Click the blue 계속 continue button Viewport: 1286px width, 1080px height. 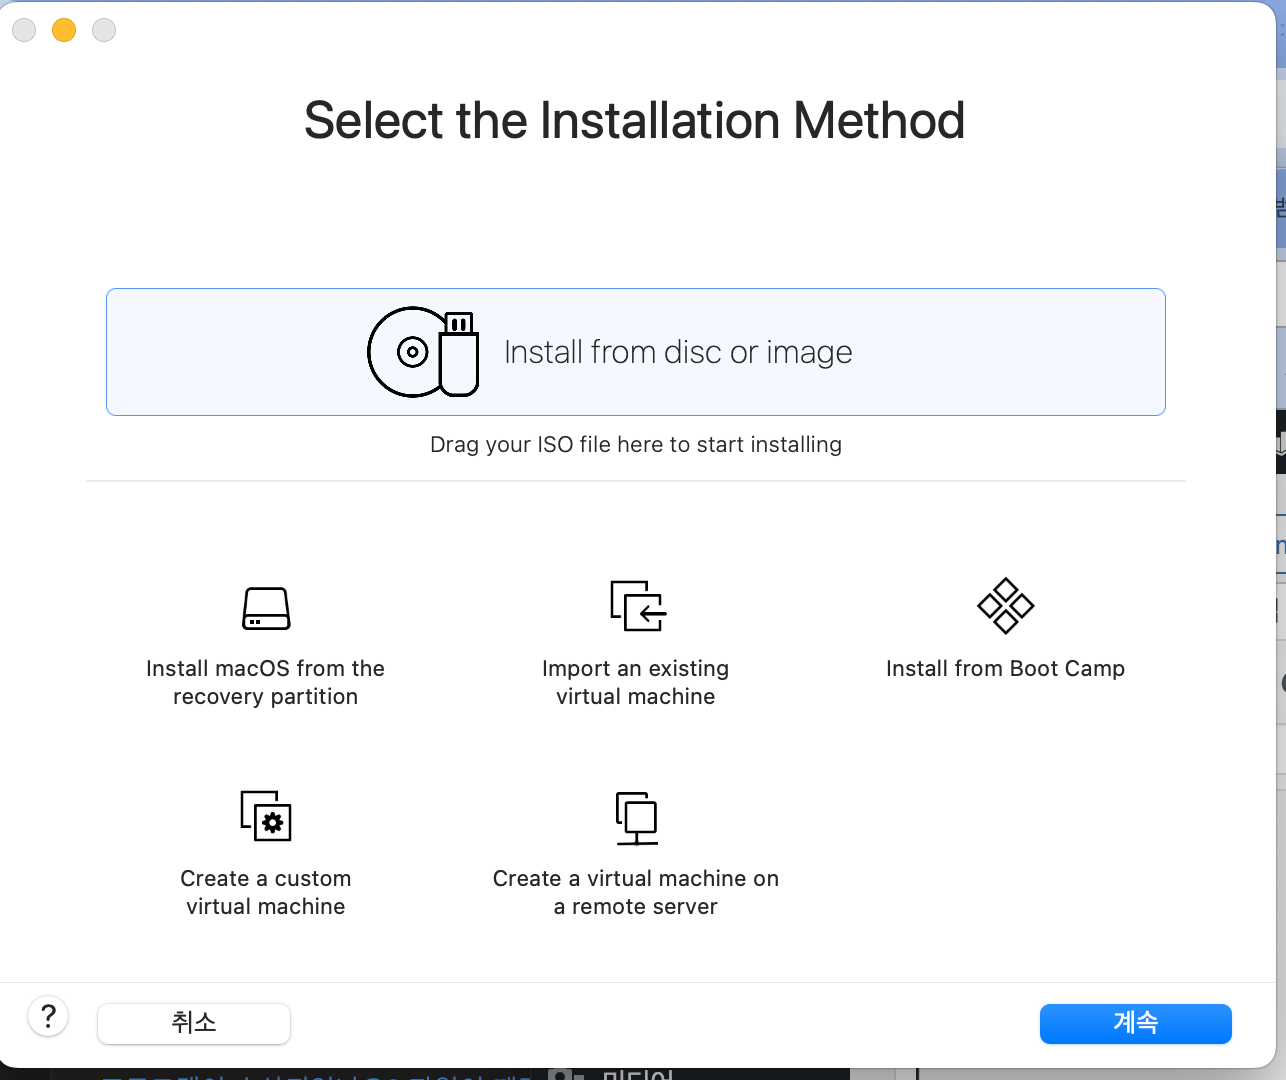(x=1136, y=1023)
